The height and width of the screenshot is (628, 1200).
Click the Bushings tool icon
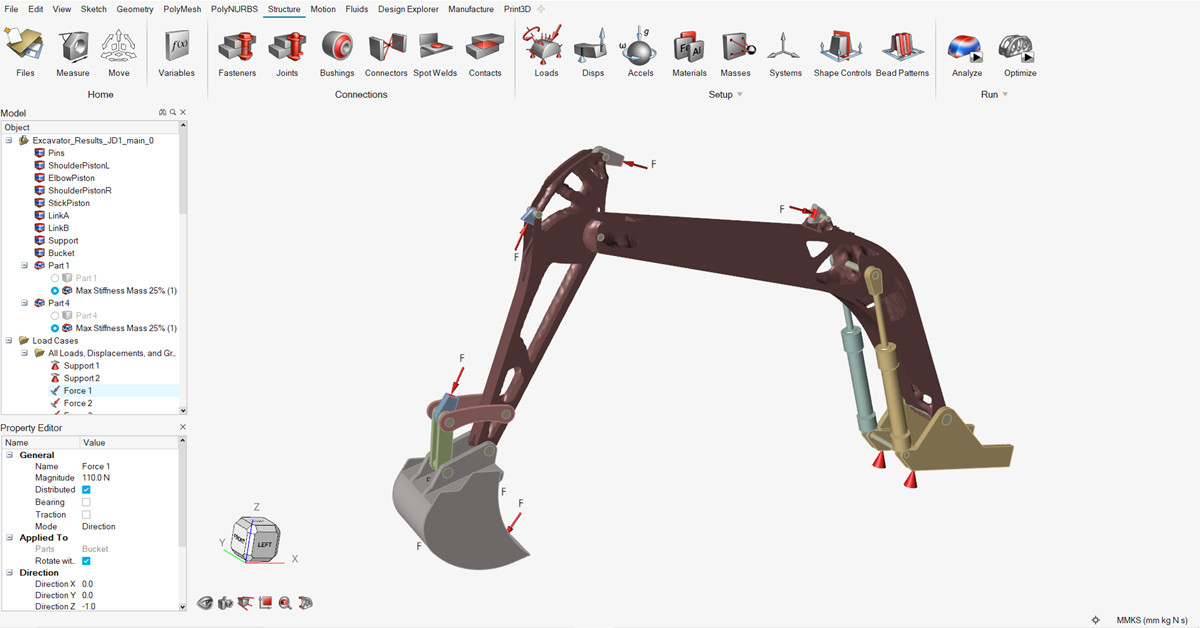point(337,48)
